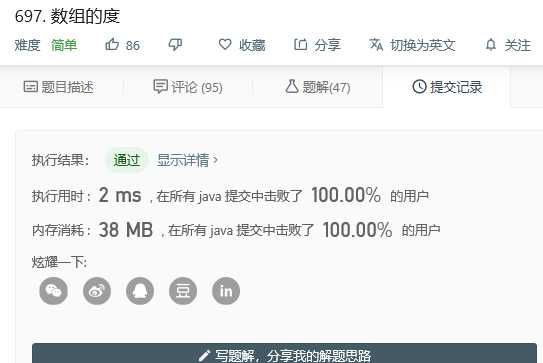Click the bell 关注 icon
The image size is (543, 363).
tap(491, 45)
